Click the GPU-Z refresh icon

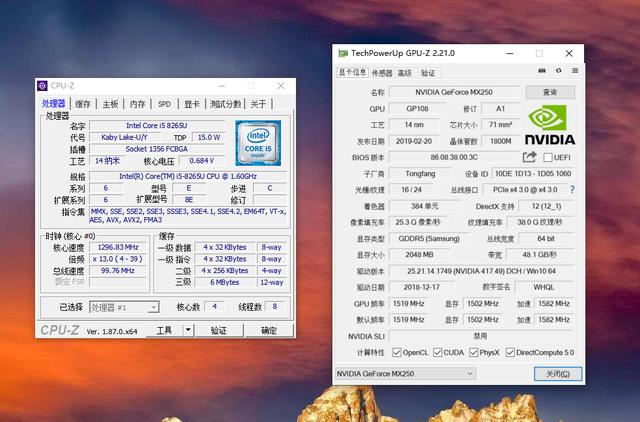click(x=558, y=71)
